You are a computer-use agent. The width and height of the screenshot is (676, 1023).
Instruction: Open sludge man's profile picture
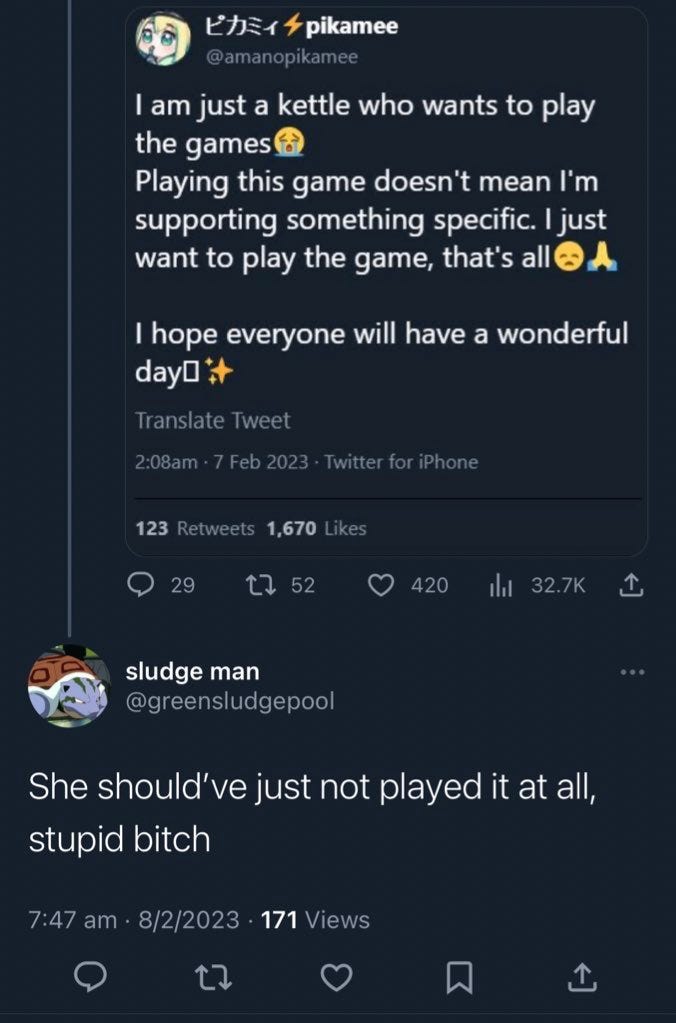(x=69, y=686)
